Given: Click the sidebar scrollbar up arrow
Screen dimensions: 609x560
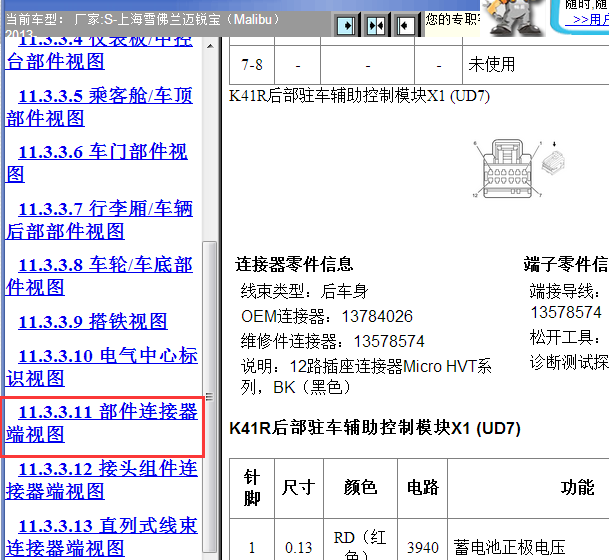Looking at the screenshot, I should pyautogui.click(x=210, y=46).
